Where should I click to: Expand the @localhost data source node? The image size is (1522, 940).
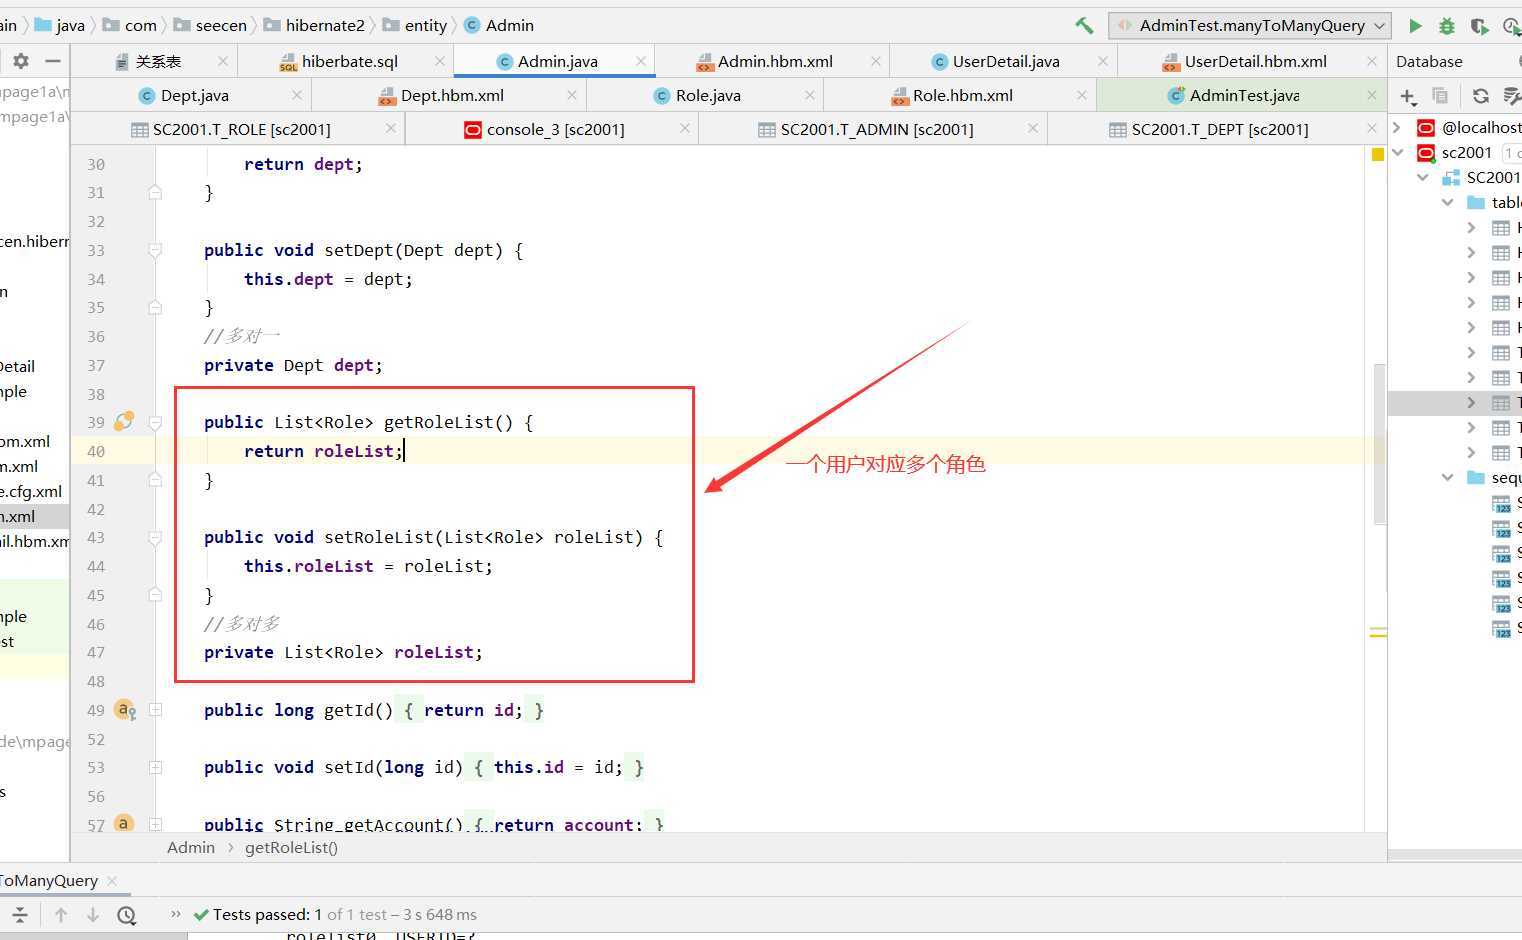click(x=1398, y=127)
